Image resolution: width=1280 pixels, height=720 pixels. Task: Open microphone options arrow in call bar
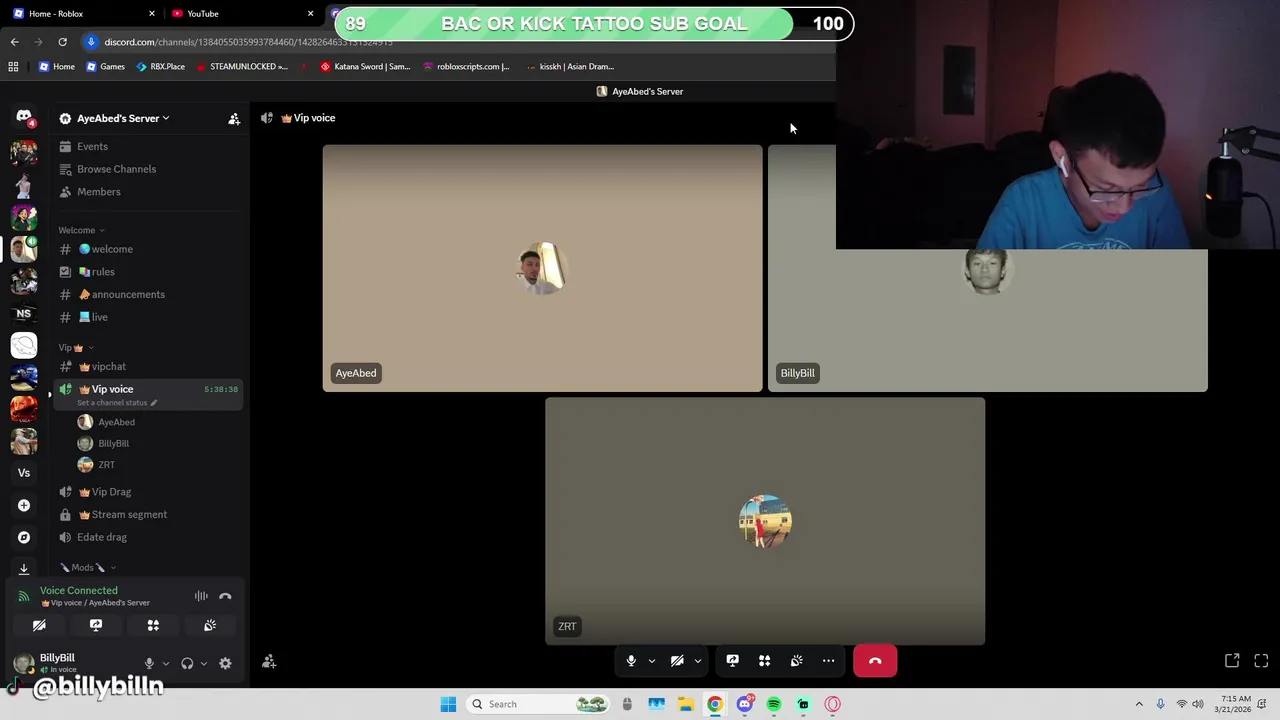(x=651, y=661)
